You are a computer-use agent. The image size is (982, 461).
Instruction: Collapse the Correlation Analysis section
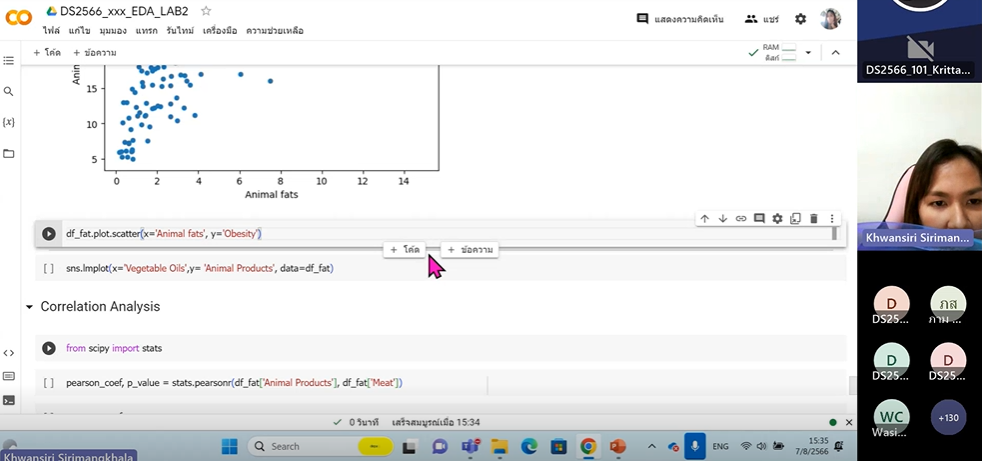(x=29, y=307)
